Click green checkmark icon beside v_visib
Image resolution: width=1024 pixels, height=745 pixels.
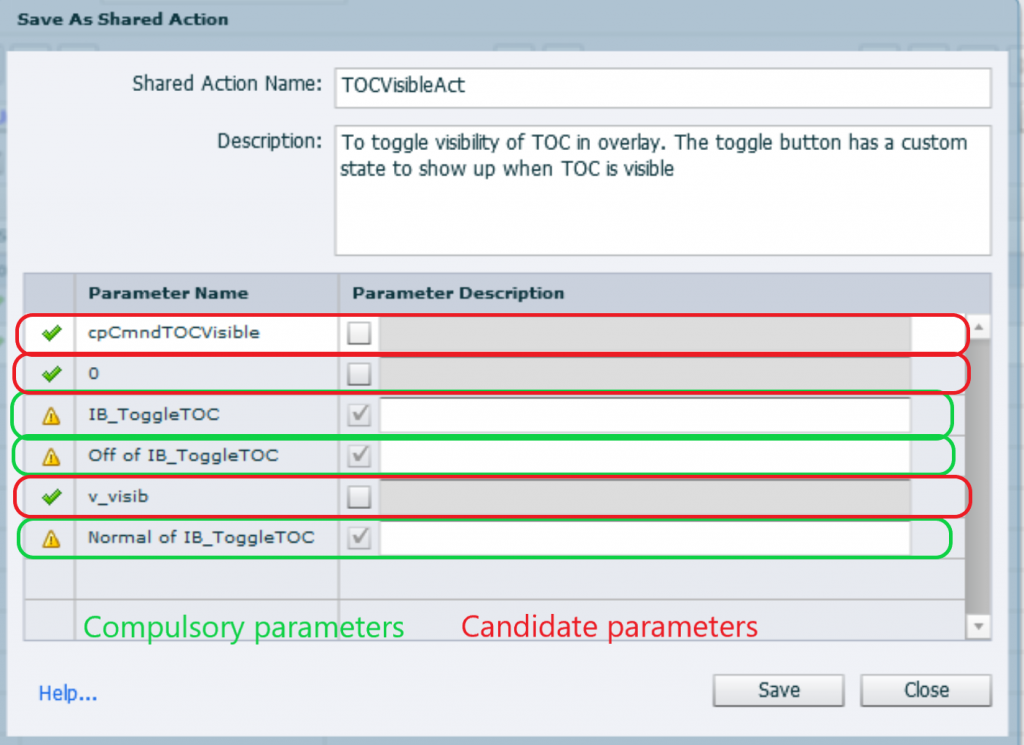pos(51,497)
